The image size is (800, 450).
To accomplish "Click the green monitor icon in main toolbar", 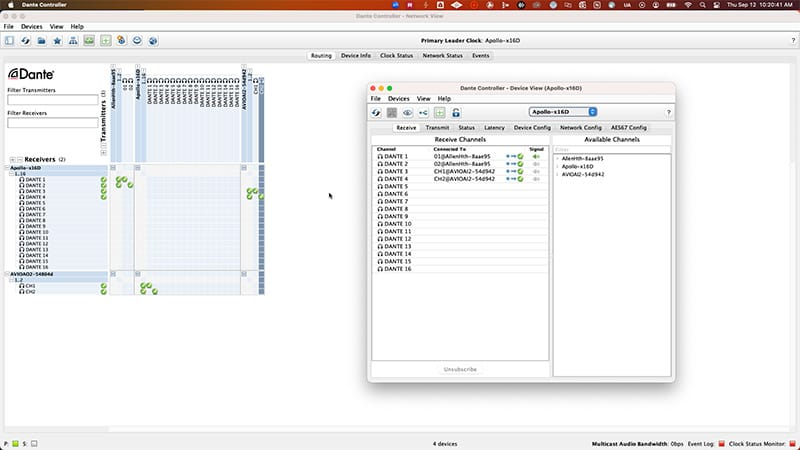I will coord(89,40).
